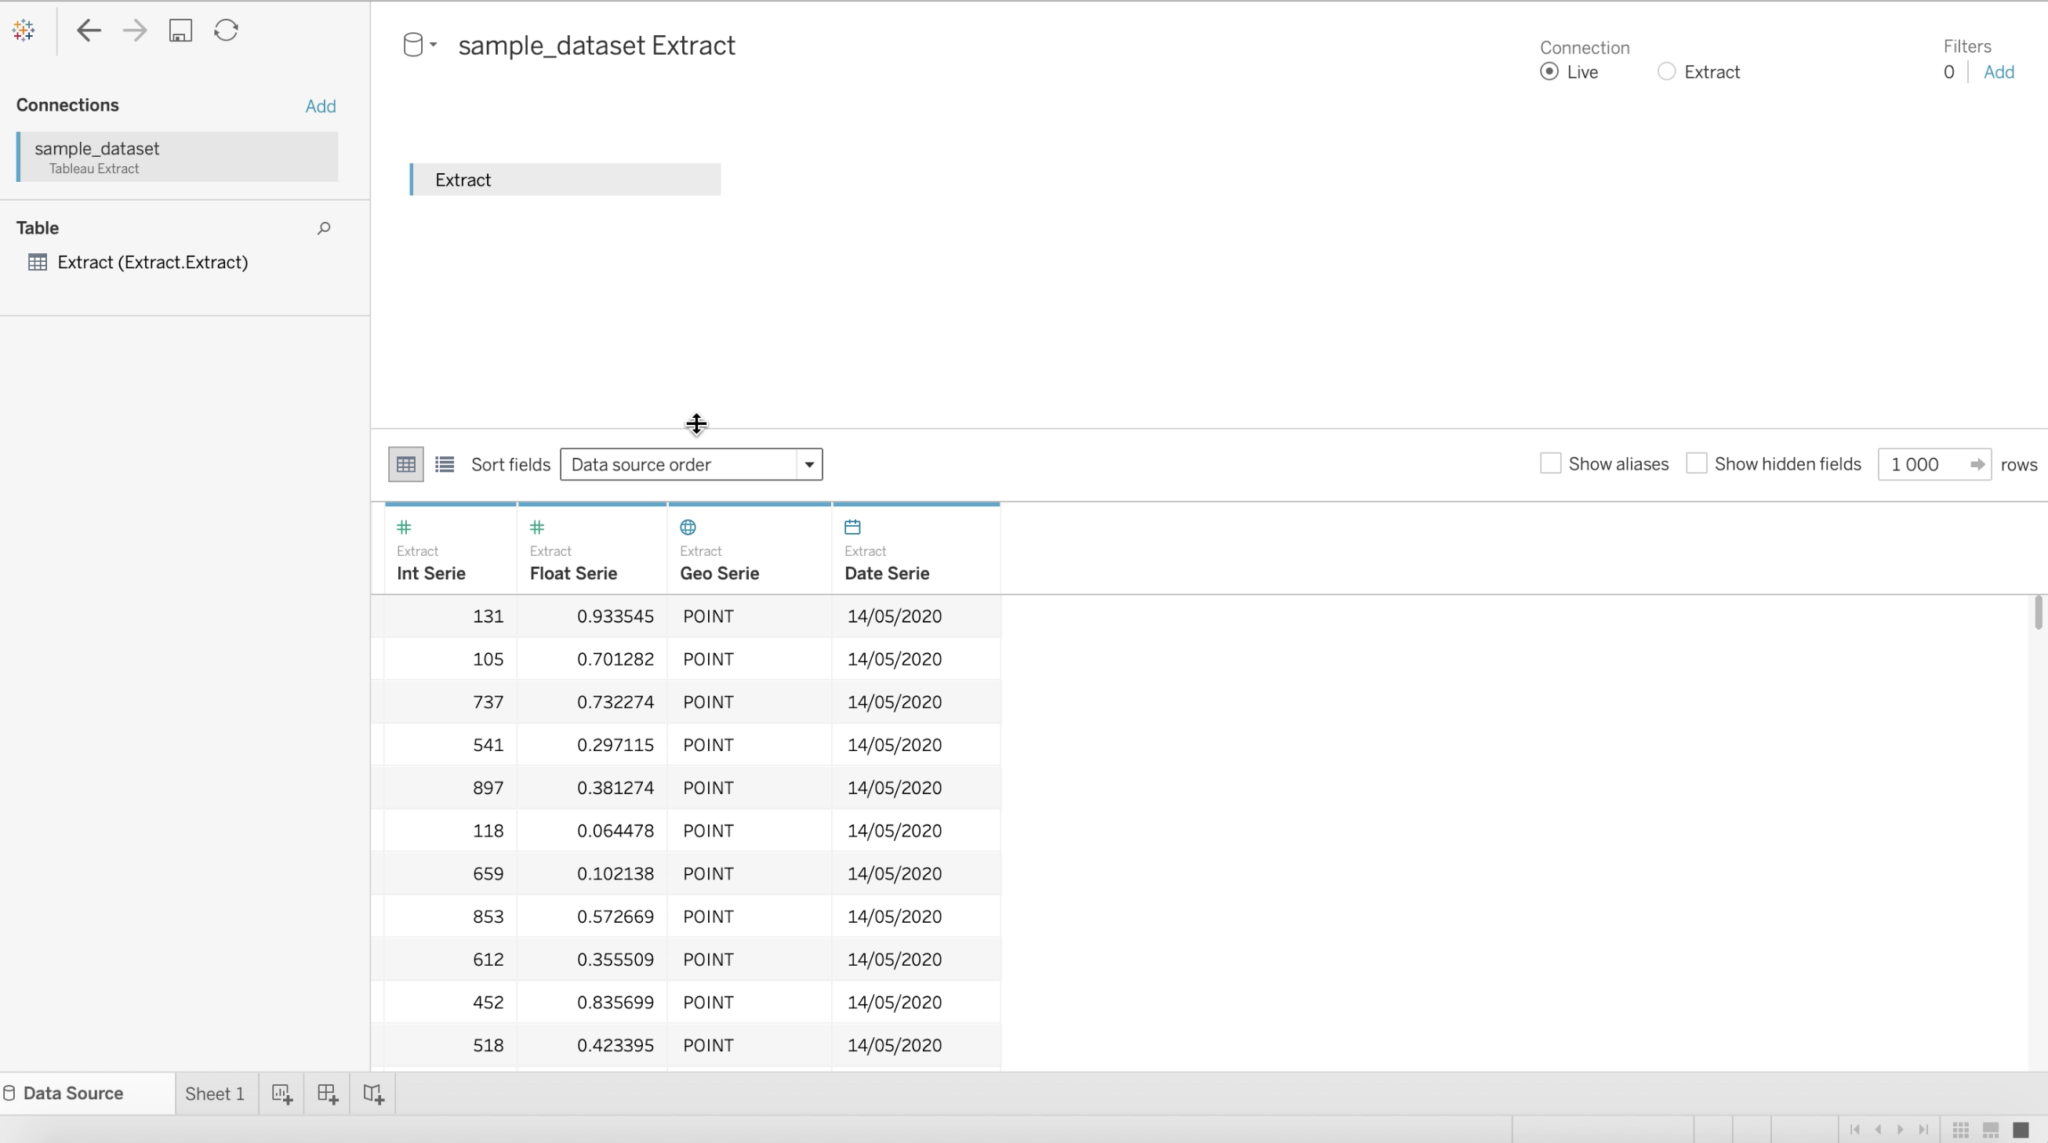Switch to metadata list view
The width and height of the screenshot is (2048, 1143).
click(x=445, y=463)
